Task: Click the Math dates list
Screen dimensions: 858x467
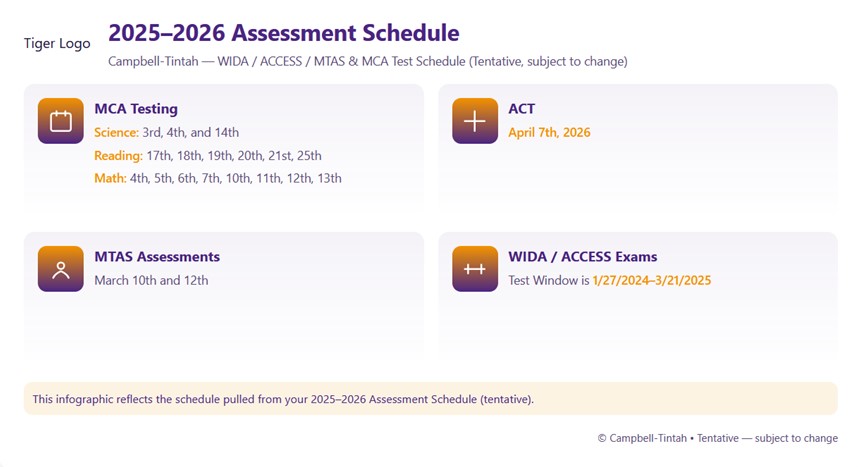Action: (x=236, y=178)
